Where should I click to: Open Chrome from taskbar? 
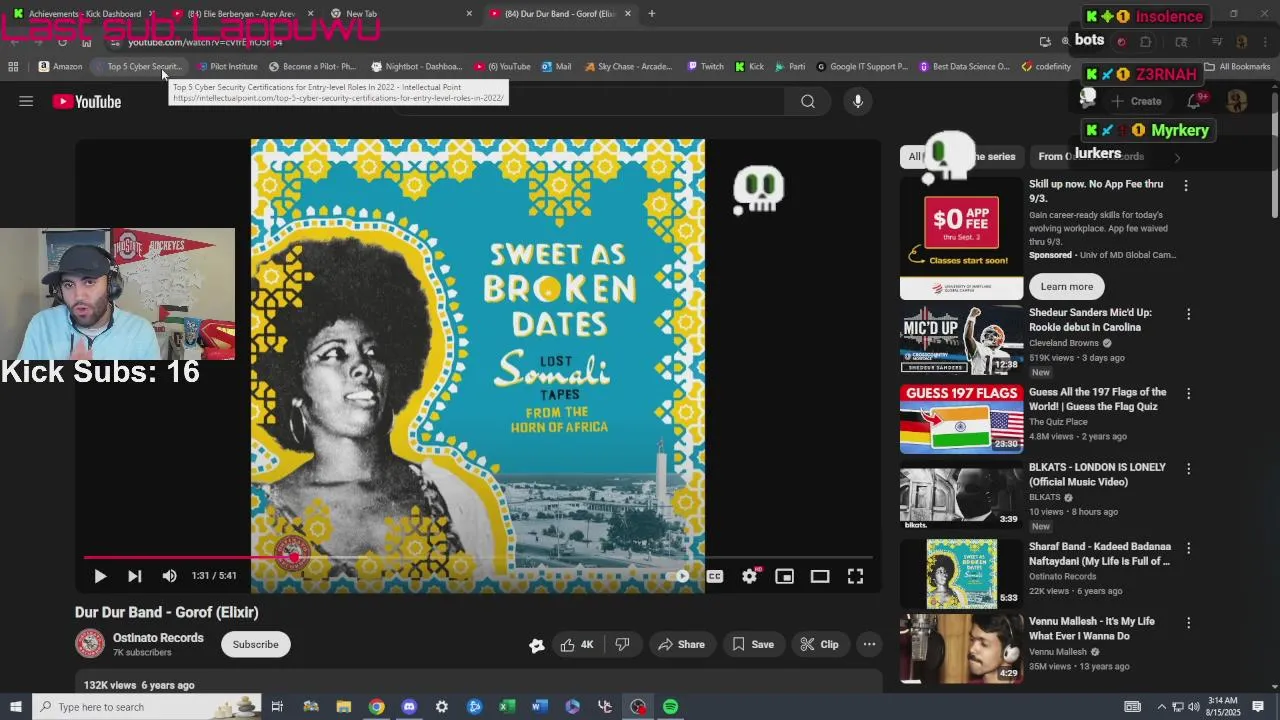tap(376, 707)
